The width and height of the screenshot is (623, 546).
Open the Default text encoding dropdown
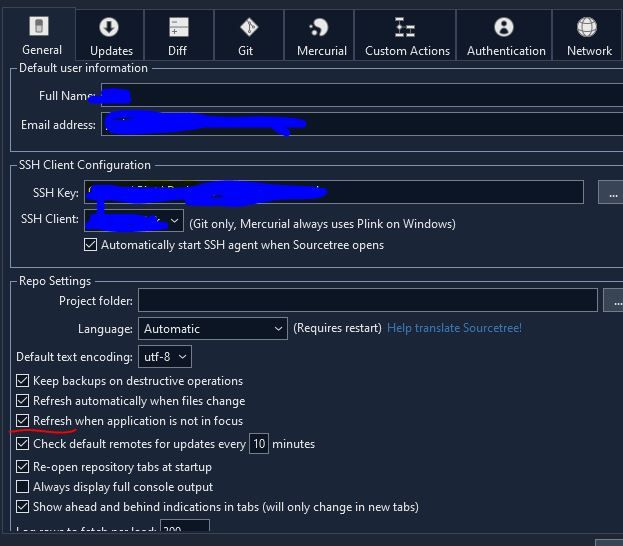[164, 356]
